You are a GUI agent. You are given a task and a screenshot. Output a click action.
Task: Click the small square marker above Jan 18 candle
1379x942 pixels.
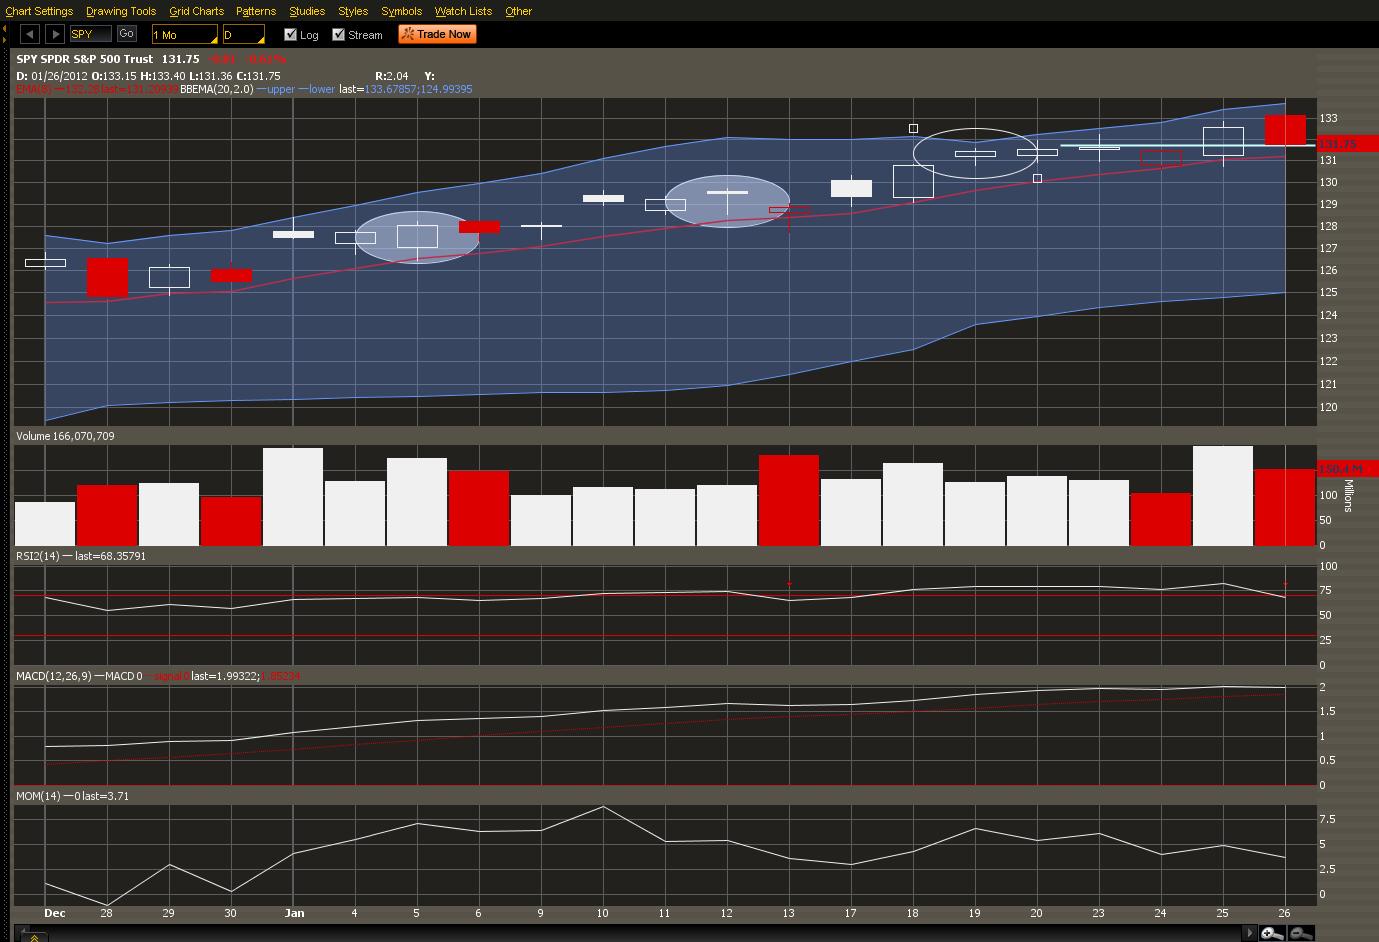[x=913, y=128]
